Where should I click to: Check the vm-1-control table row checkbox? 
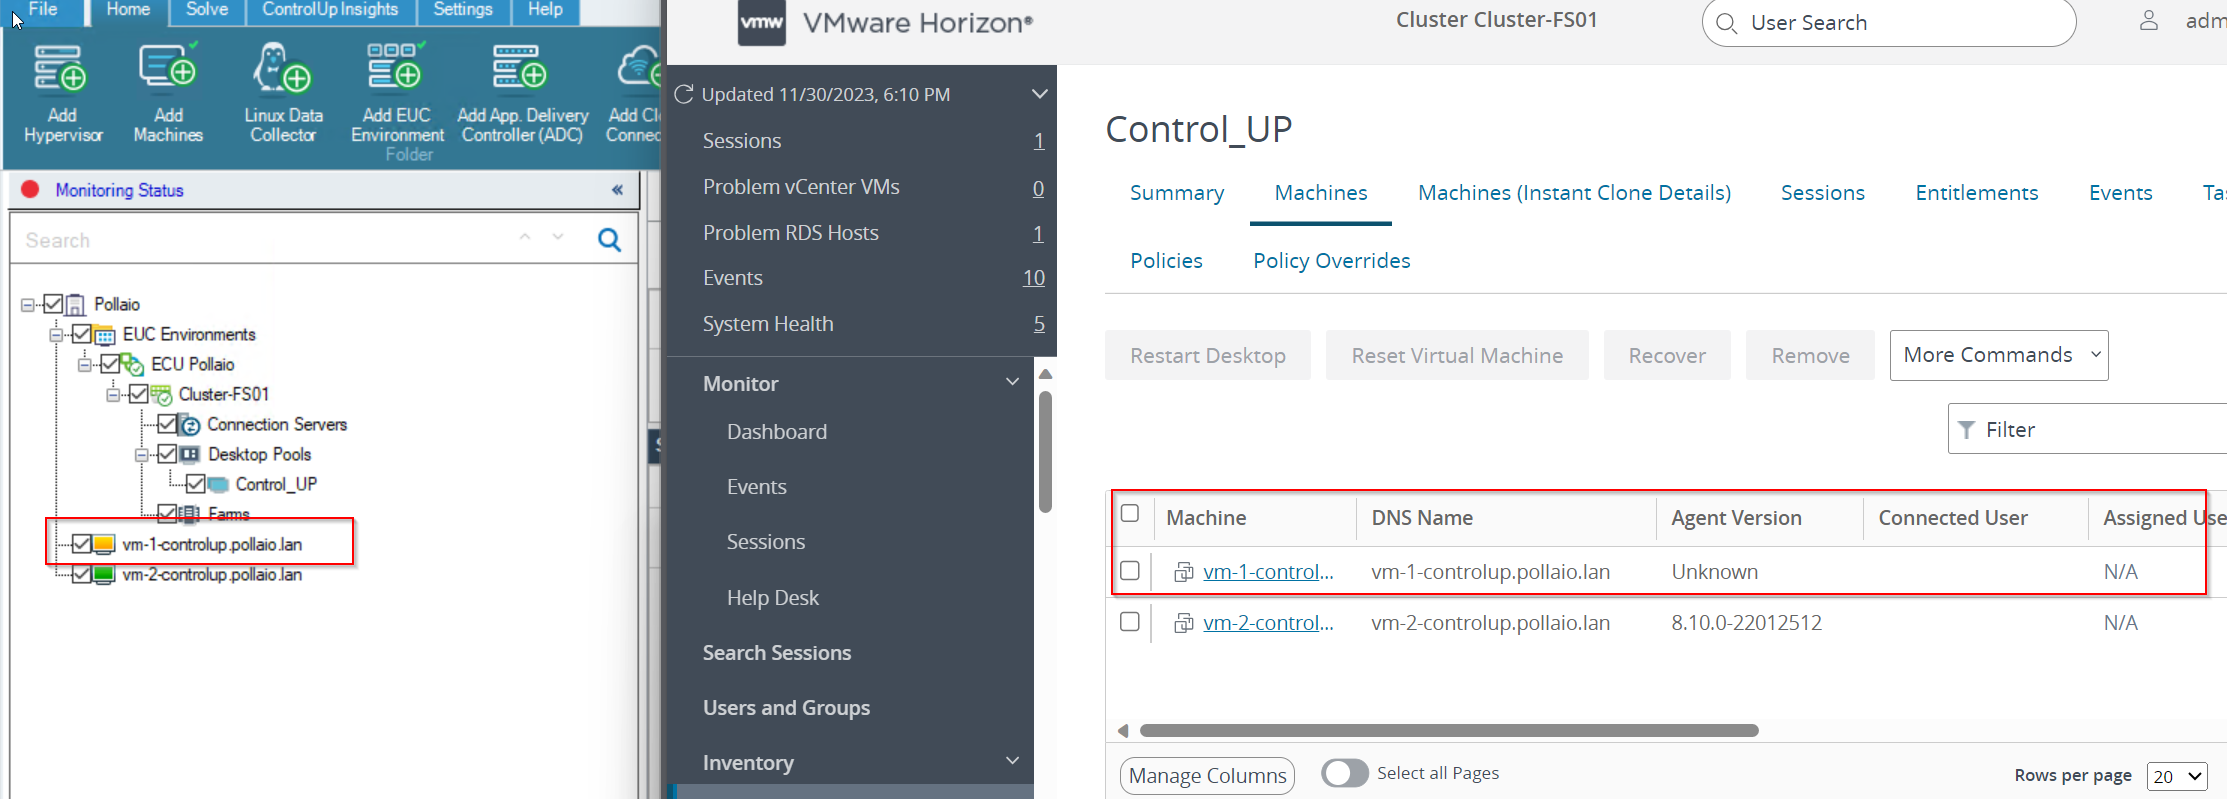[1130, 570]
